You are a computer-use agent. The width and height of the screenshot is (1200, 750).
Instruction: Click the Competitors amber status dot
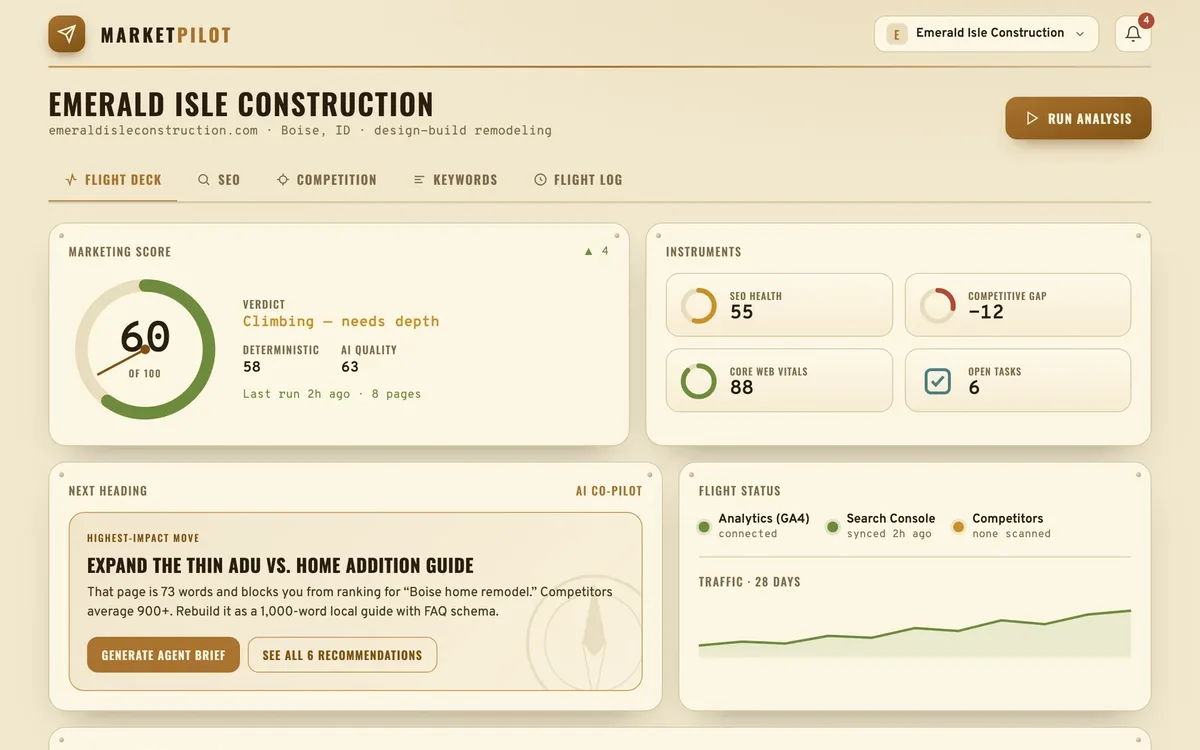pos(958,526)
